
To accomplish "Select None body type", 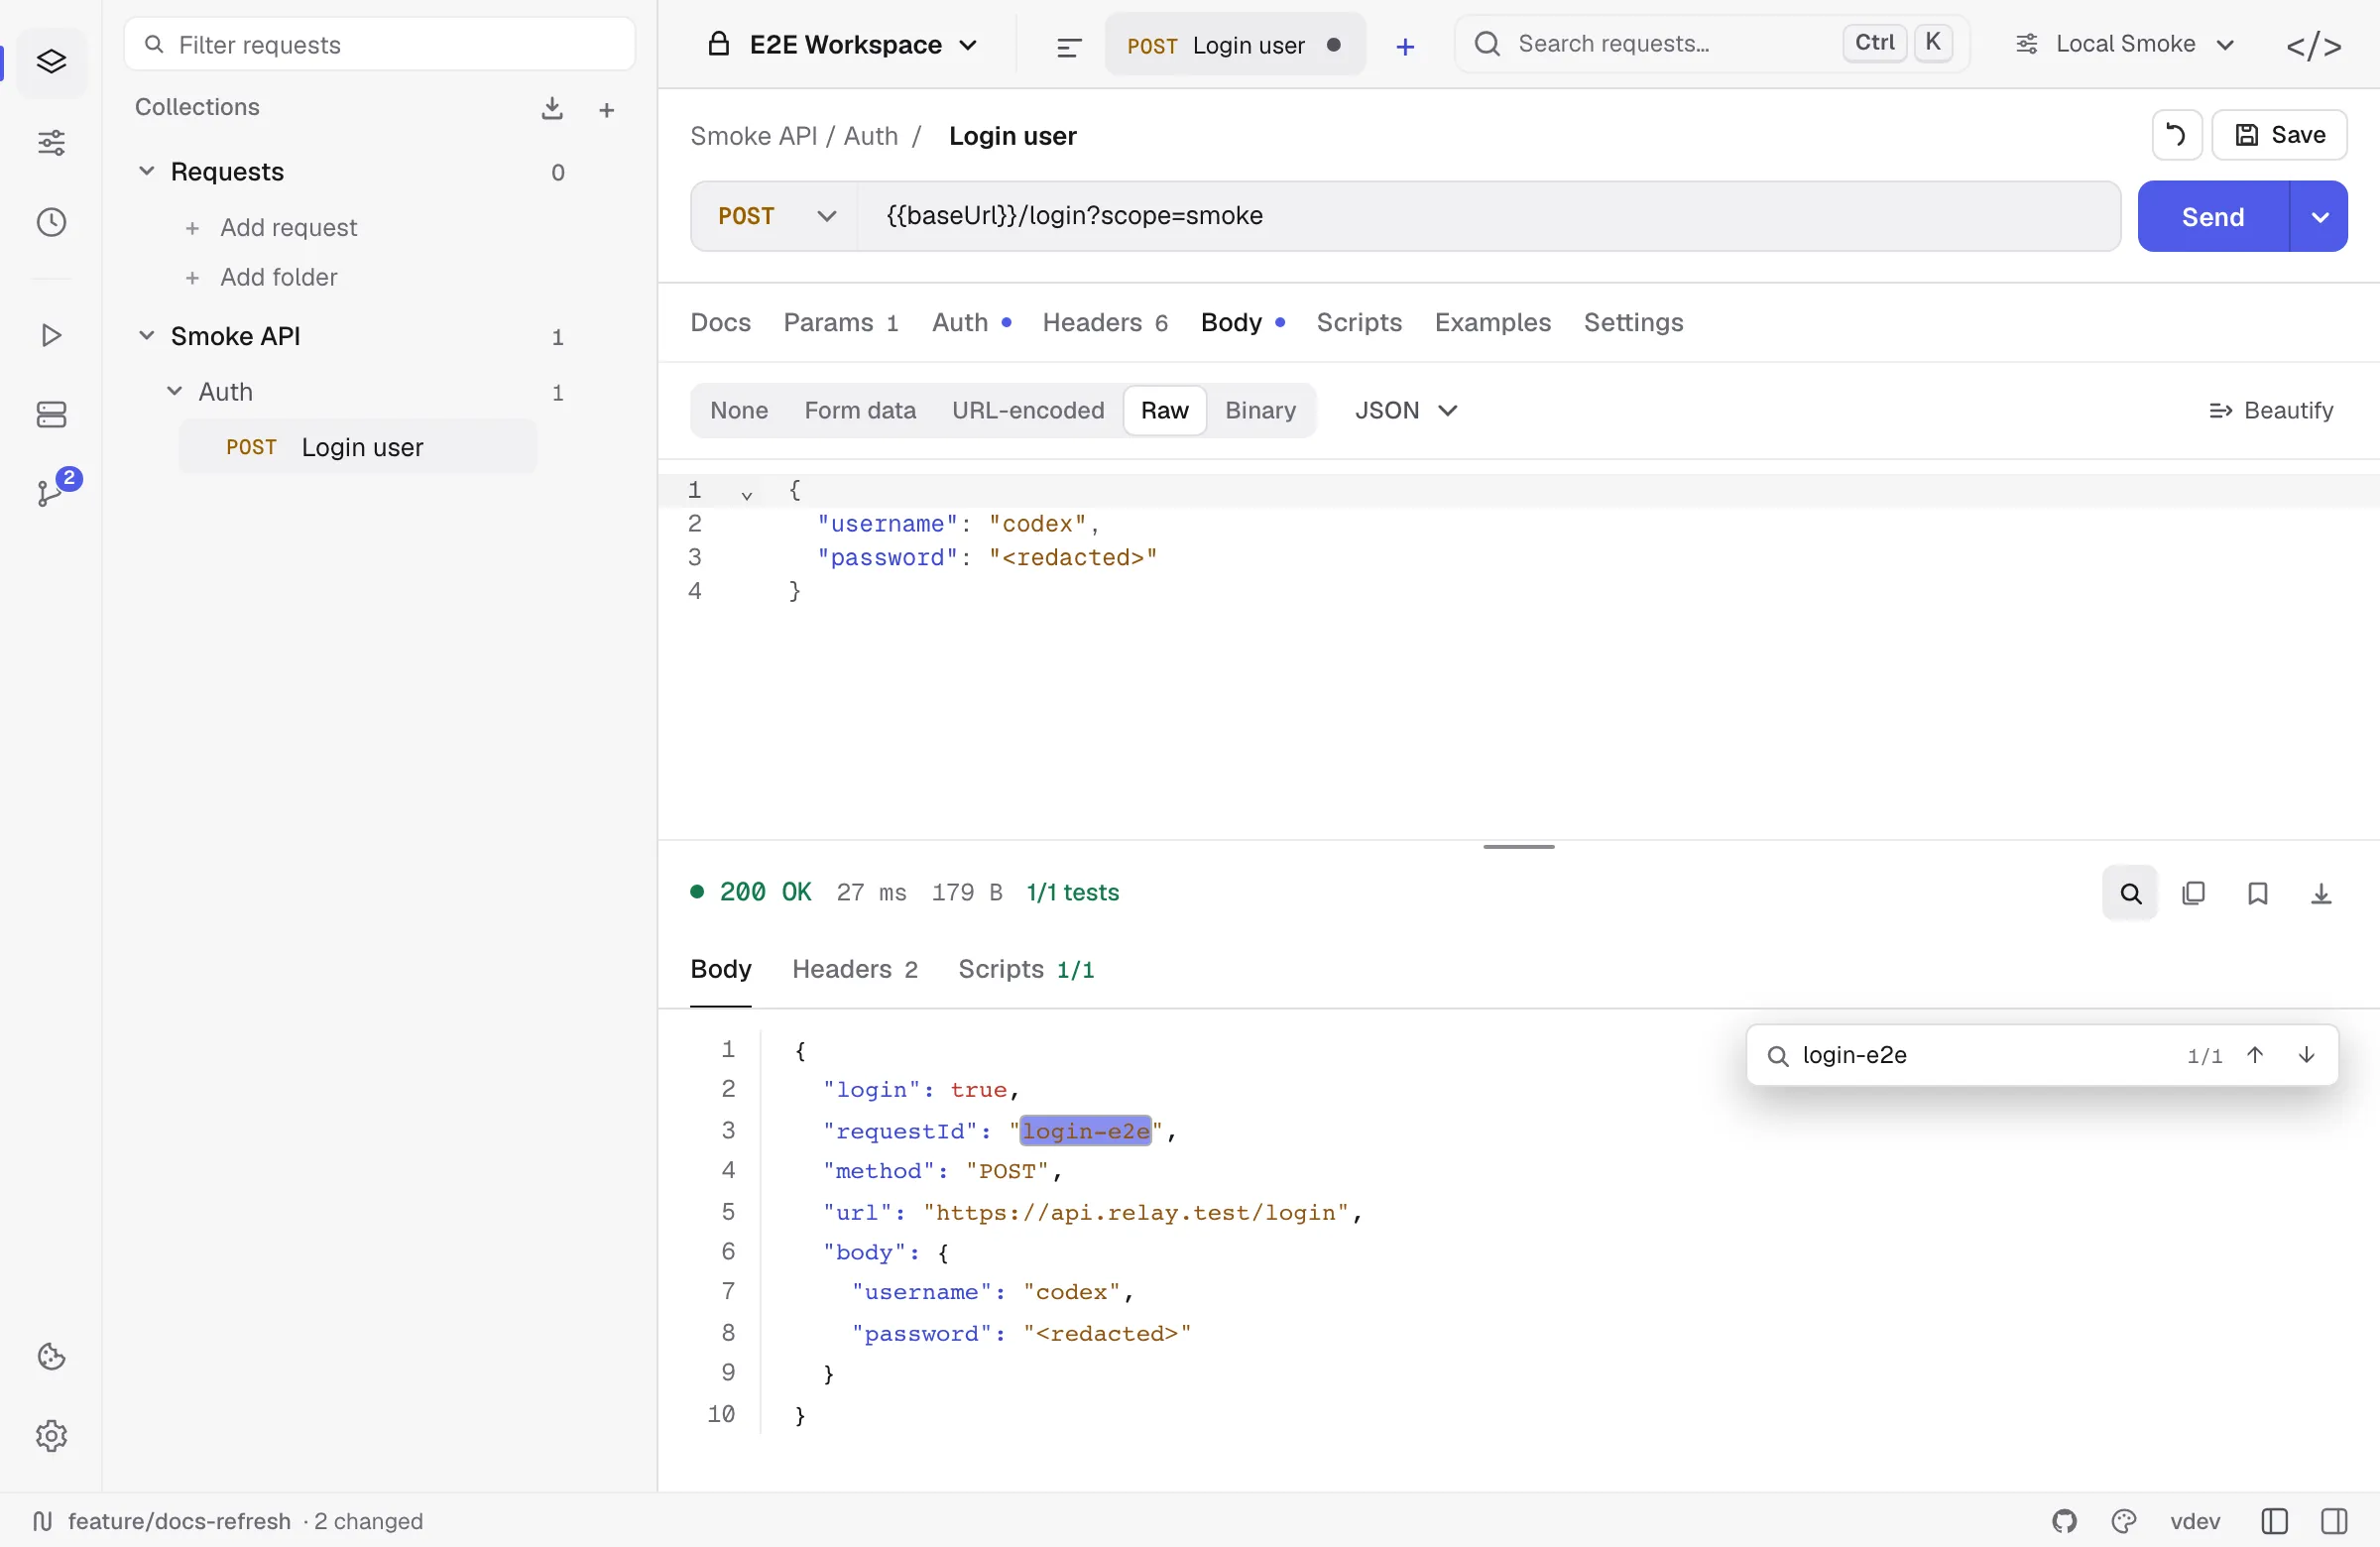I will (x=739, y=410).
